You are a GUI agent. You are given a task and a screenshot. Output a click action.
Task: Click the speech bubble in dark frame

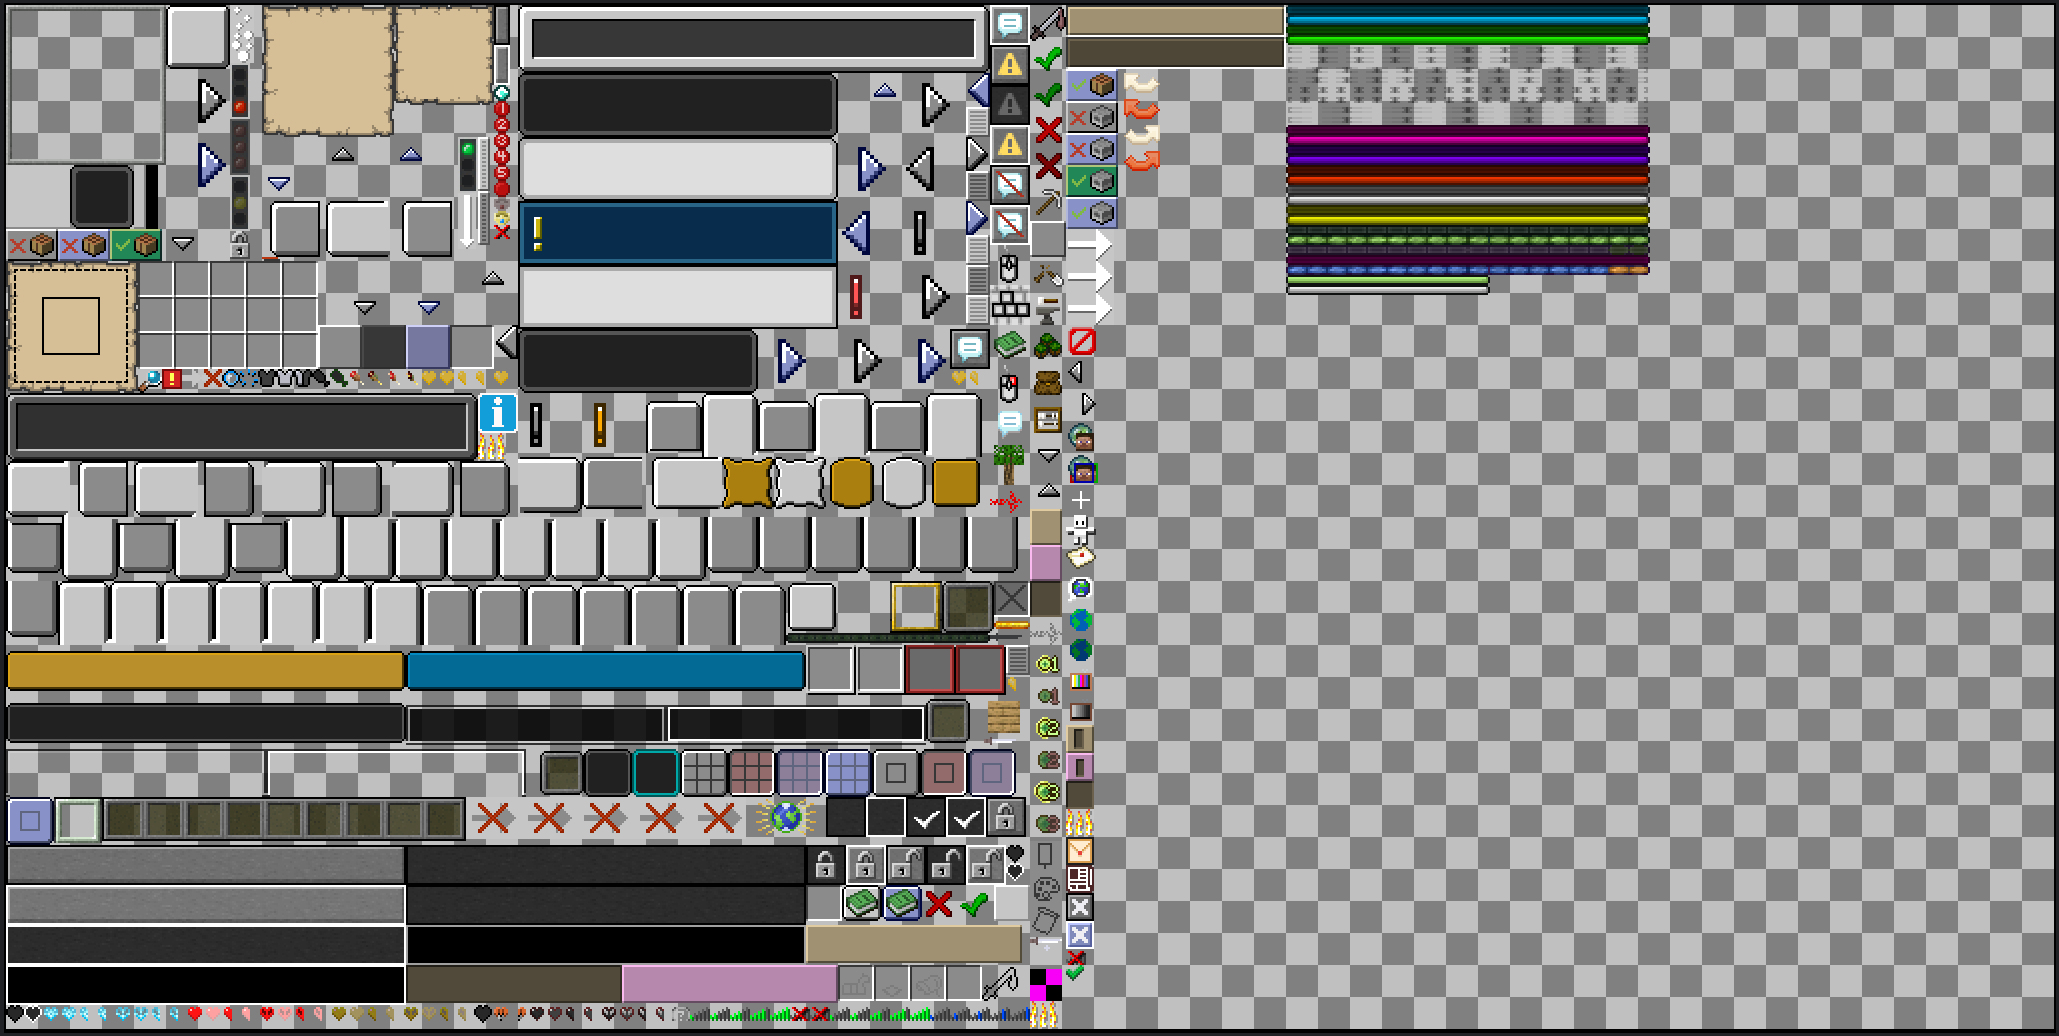coord(969,349)
